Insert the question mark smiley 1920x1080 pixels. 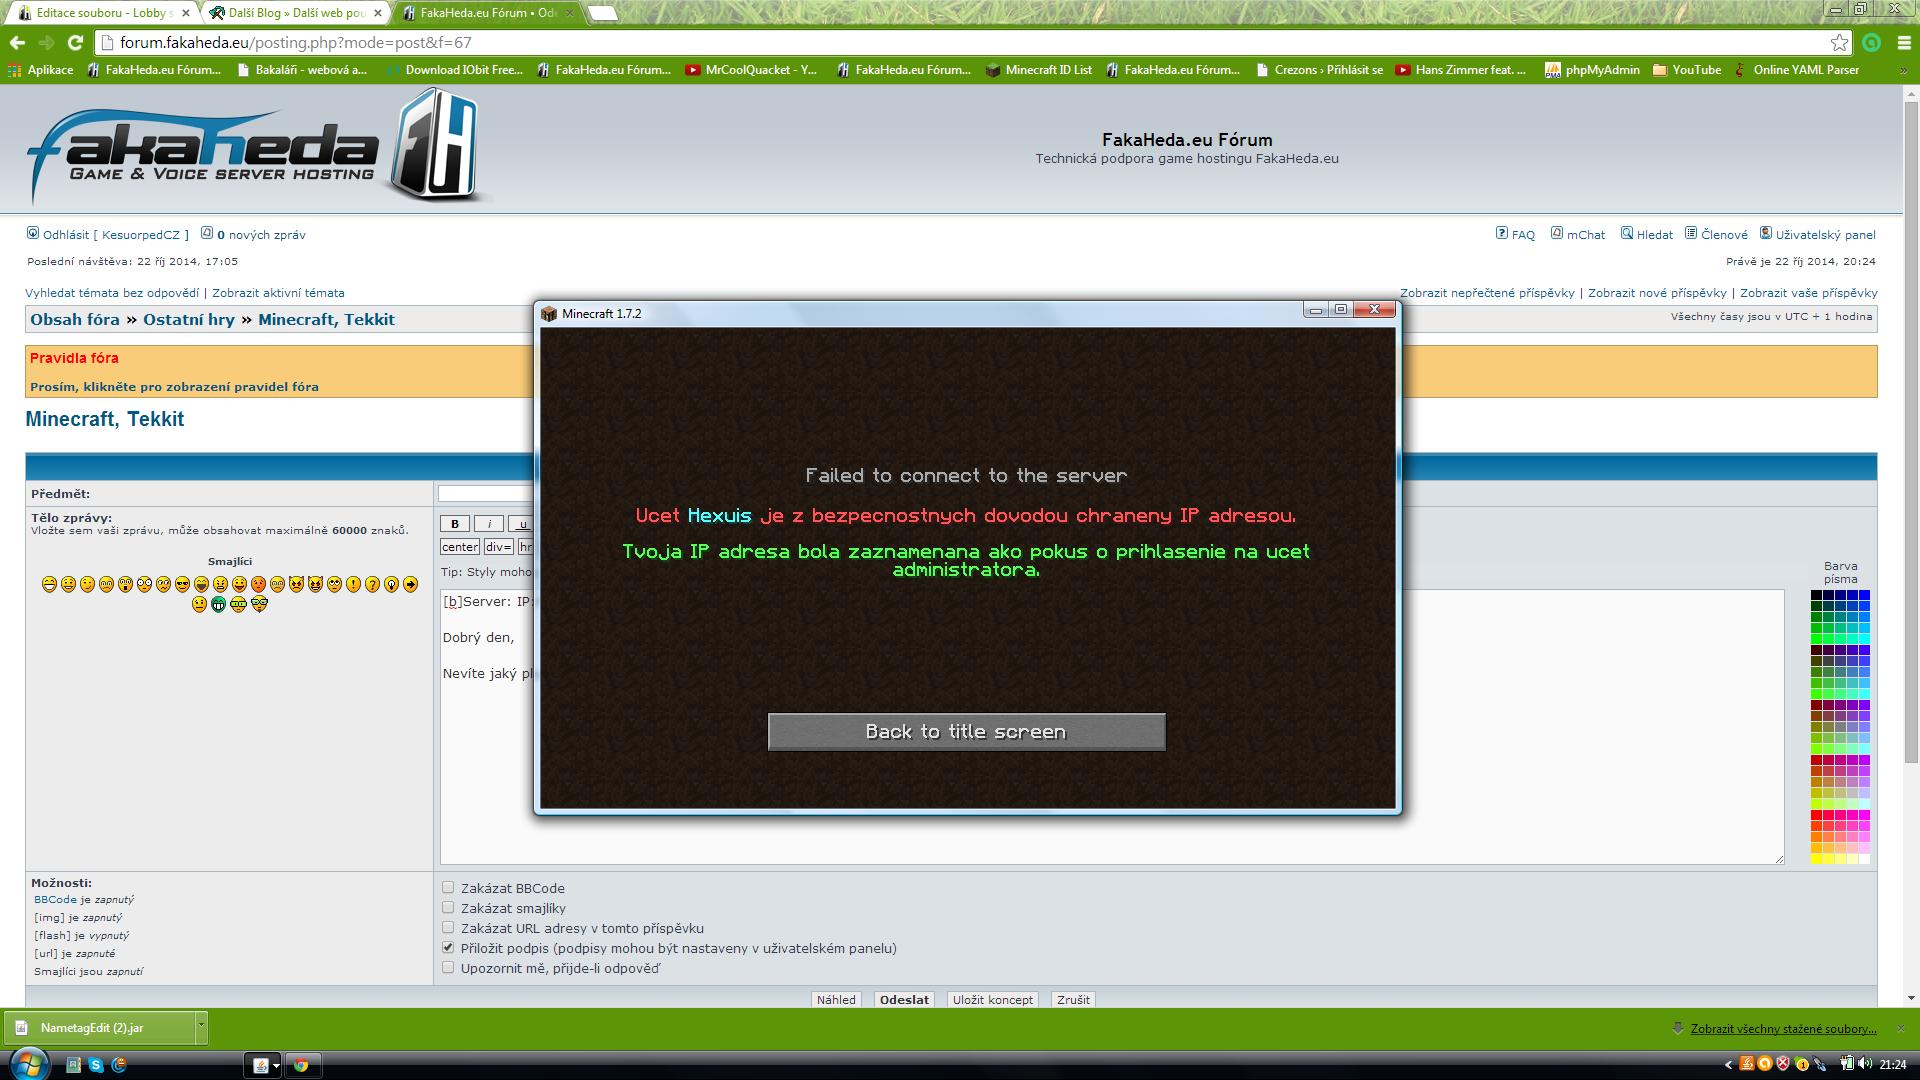click(372, 584)
